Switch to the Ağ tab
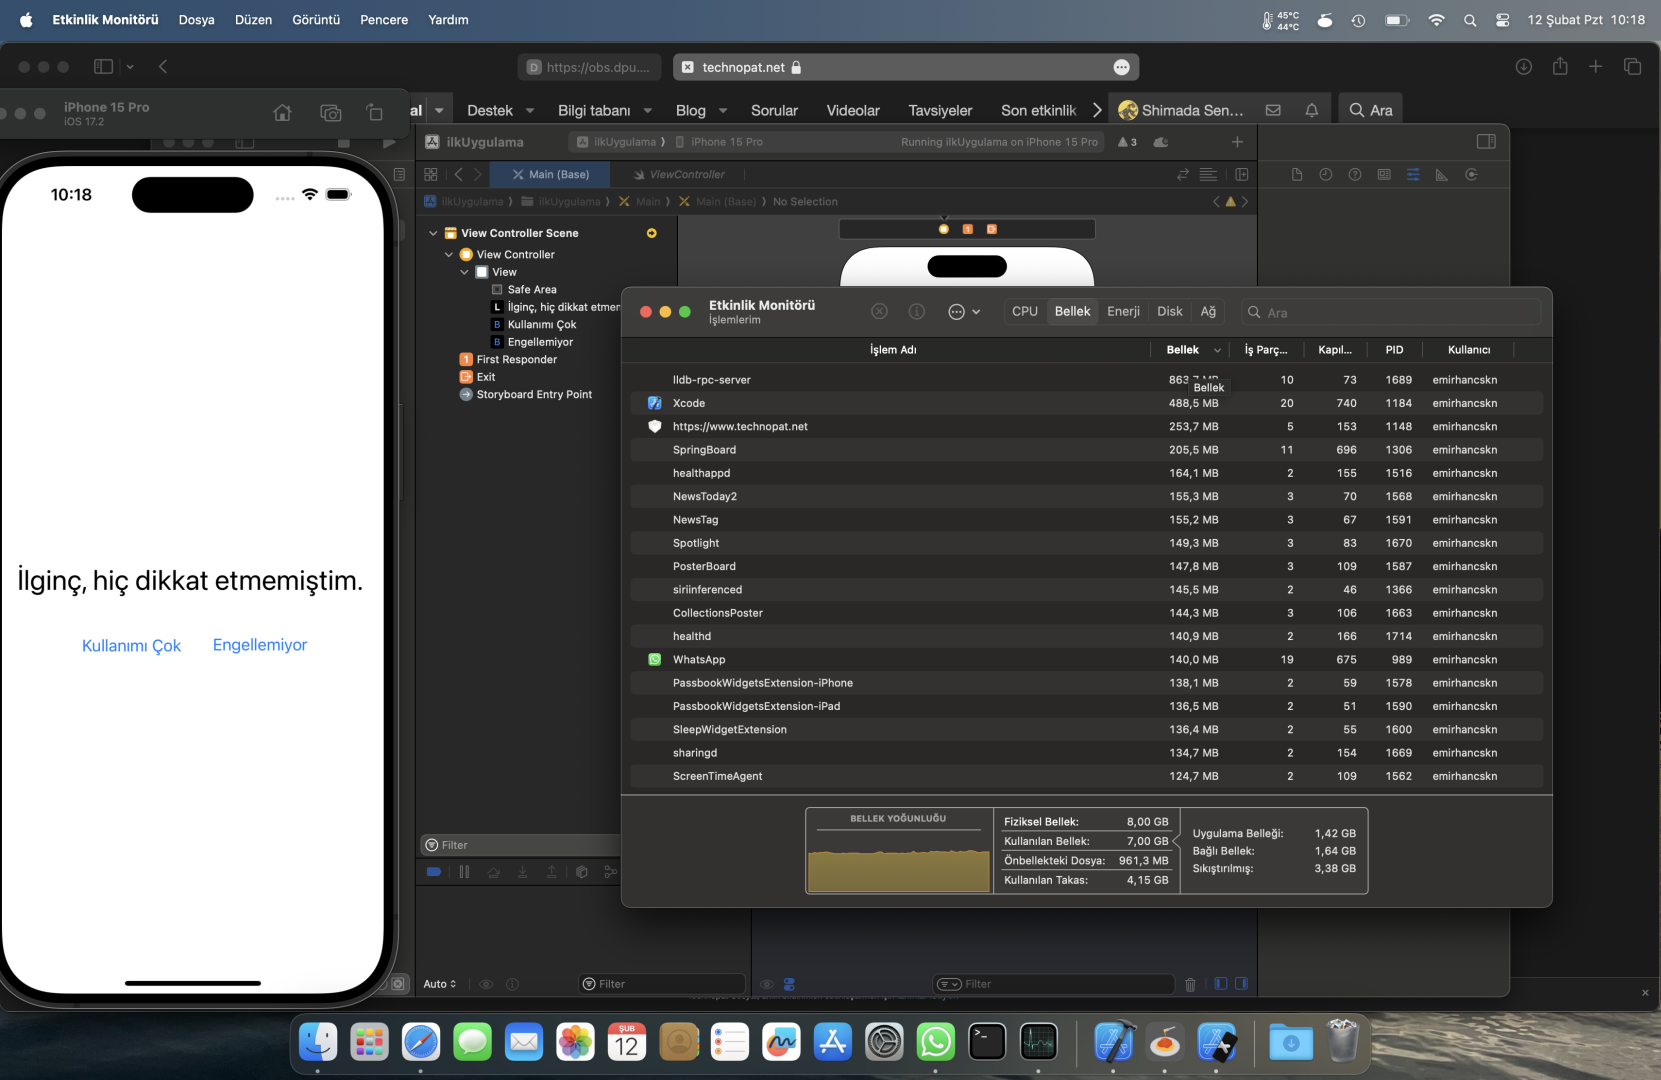Viewport: 1661px width, 1080px height. 1208,312
